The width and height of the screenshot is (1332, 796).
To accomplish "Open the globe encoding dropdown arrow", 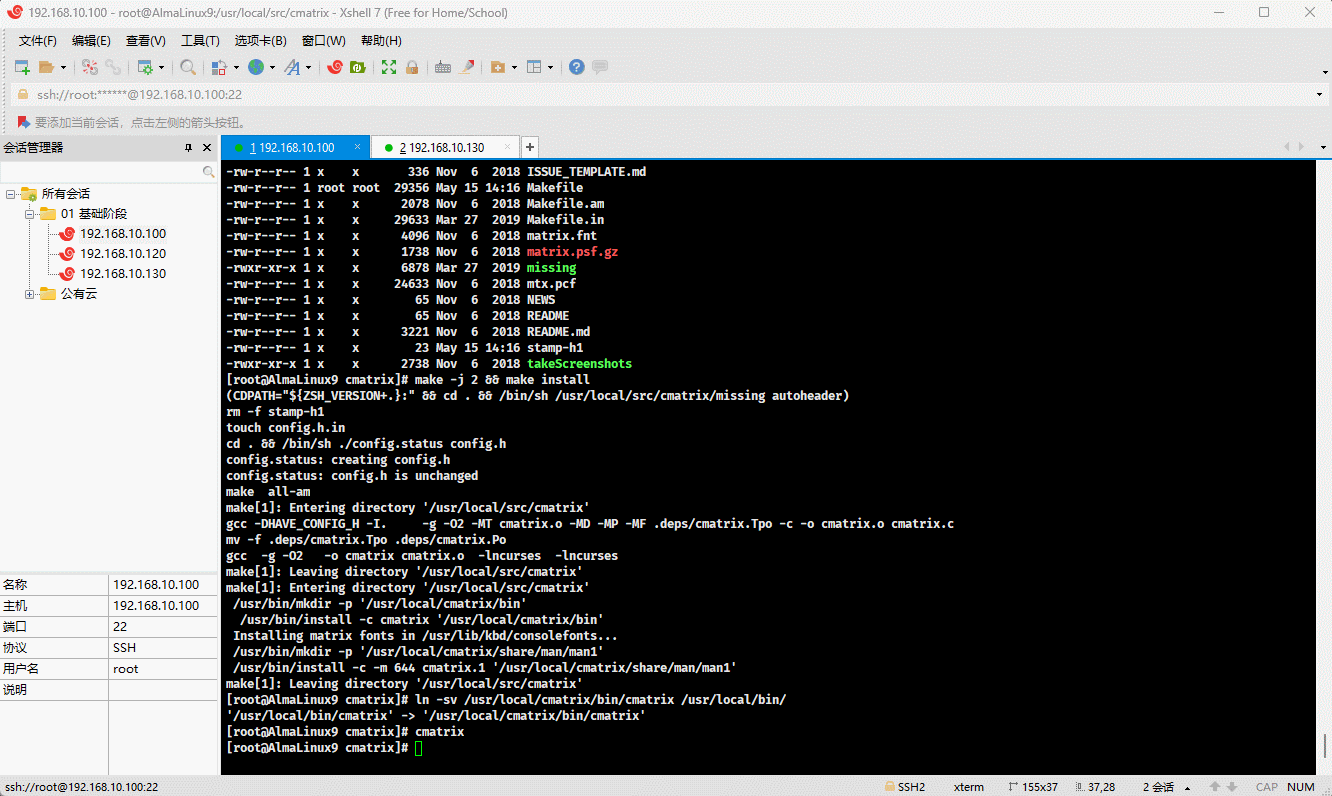I will coord(272,67).
